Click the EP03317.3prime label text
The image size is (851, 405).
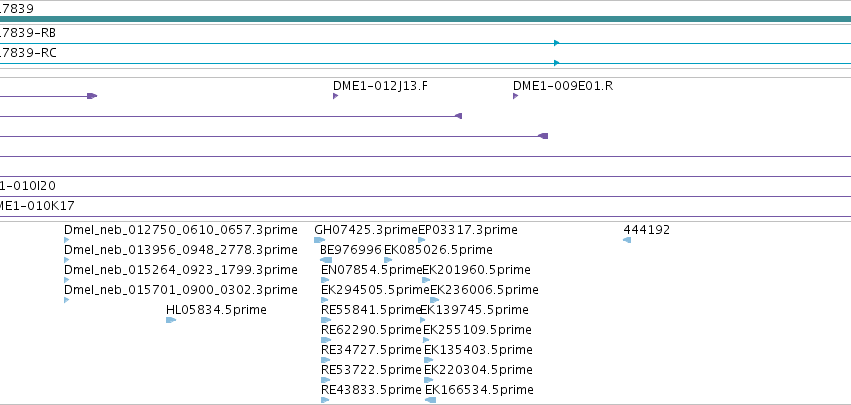(468, 230)
